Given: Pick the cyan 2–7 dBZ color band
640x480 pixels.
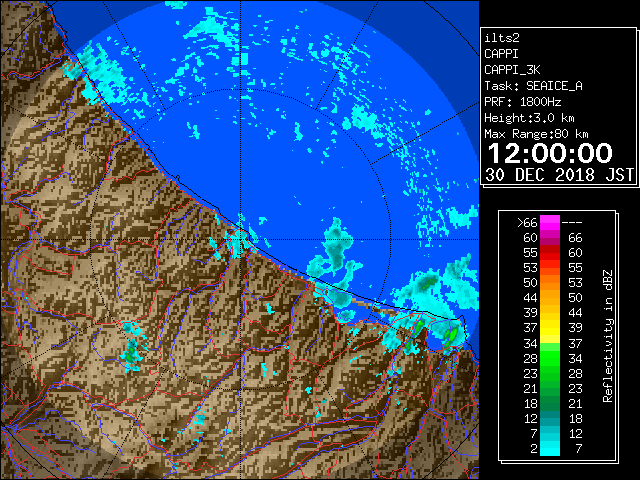Looking at the screenshot, I should pos(550,448).
